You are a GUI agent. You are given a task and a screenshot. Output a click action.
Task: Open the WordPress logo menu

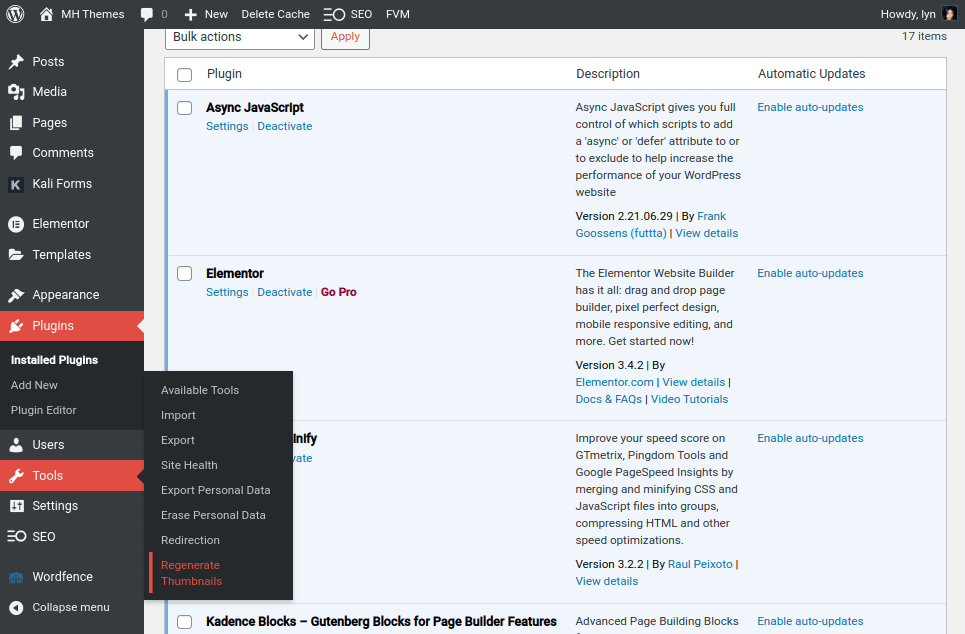pos(15,14)
